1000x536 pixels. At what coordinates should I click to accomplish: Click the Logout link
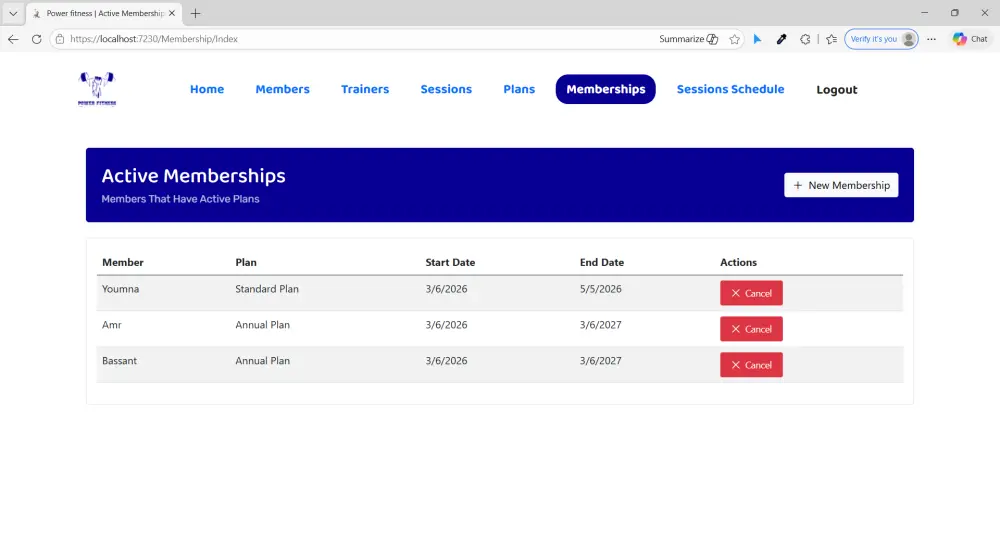click(x=837, y=90)
